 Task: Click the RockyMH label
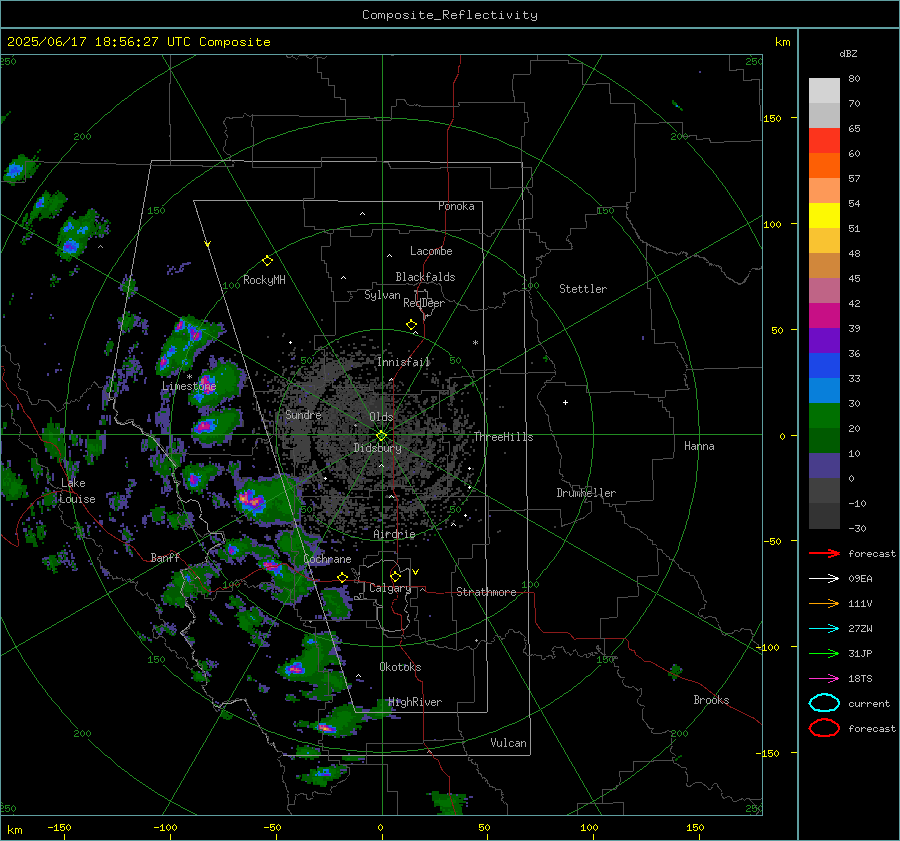(264, 280)
